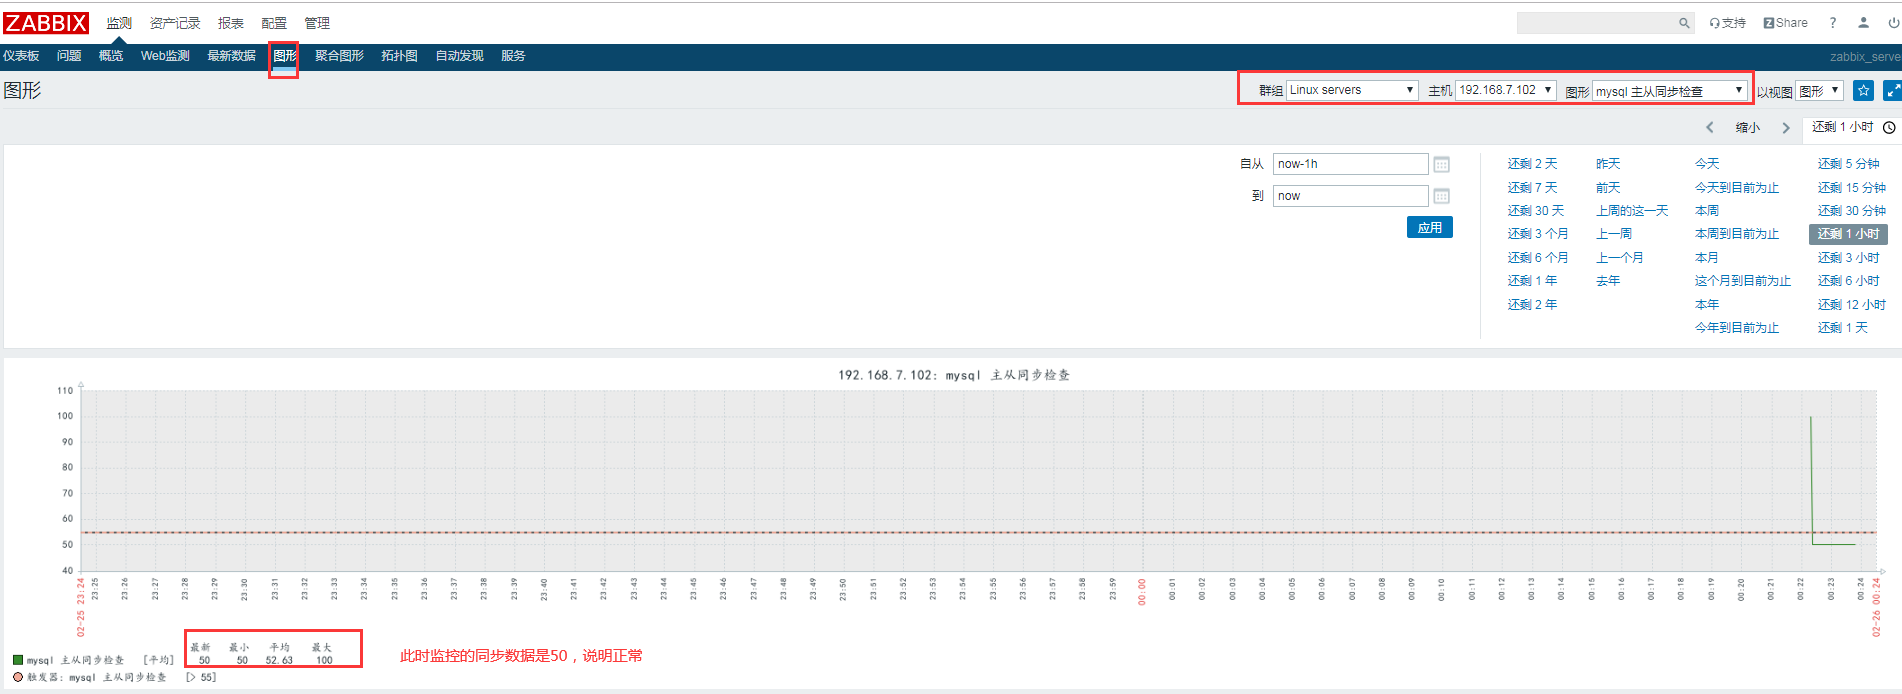Go to next time period arrow
The image size is (1902, 694).
click(1786, 127)
